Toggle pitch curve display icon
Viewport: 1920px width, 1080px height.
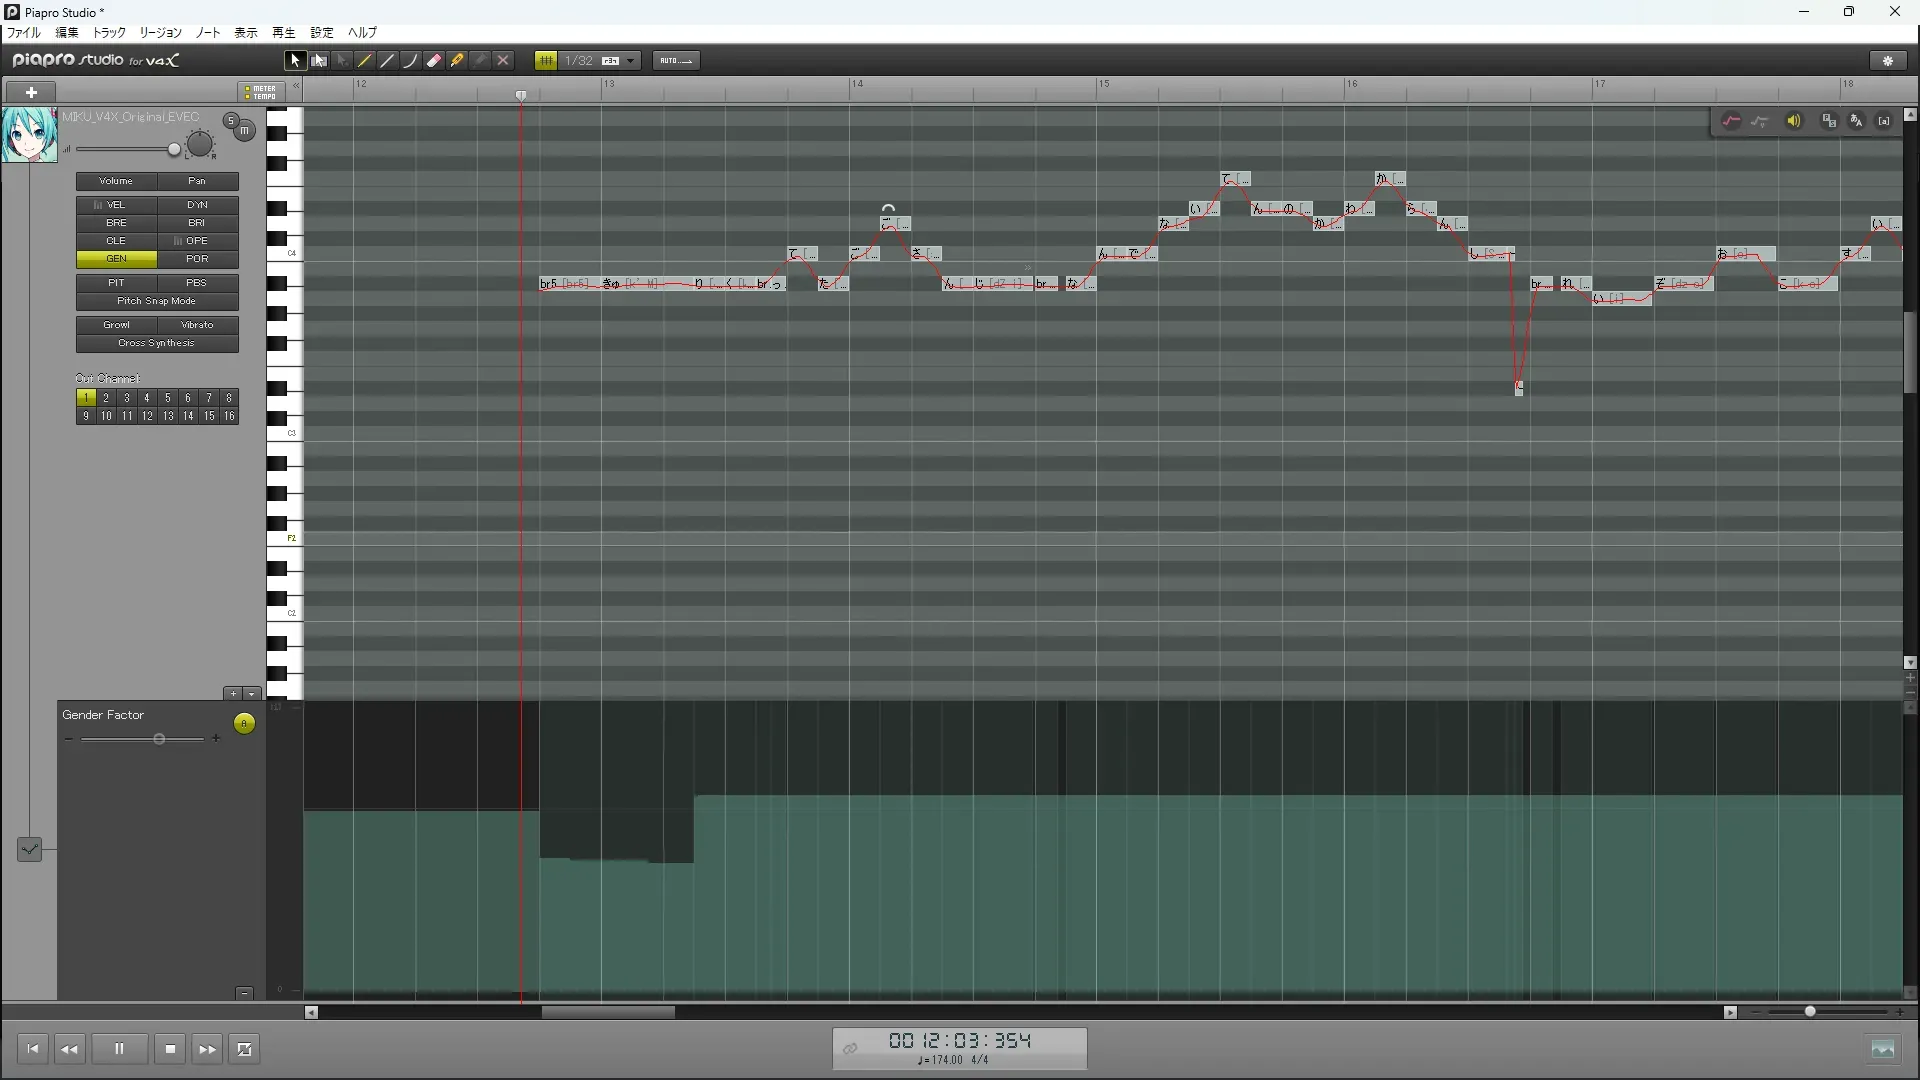[x=1731, y=121]
